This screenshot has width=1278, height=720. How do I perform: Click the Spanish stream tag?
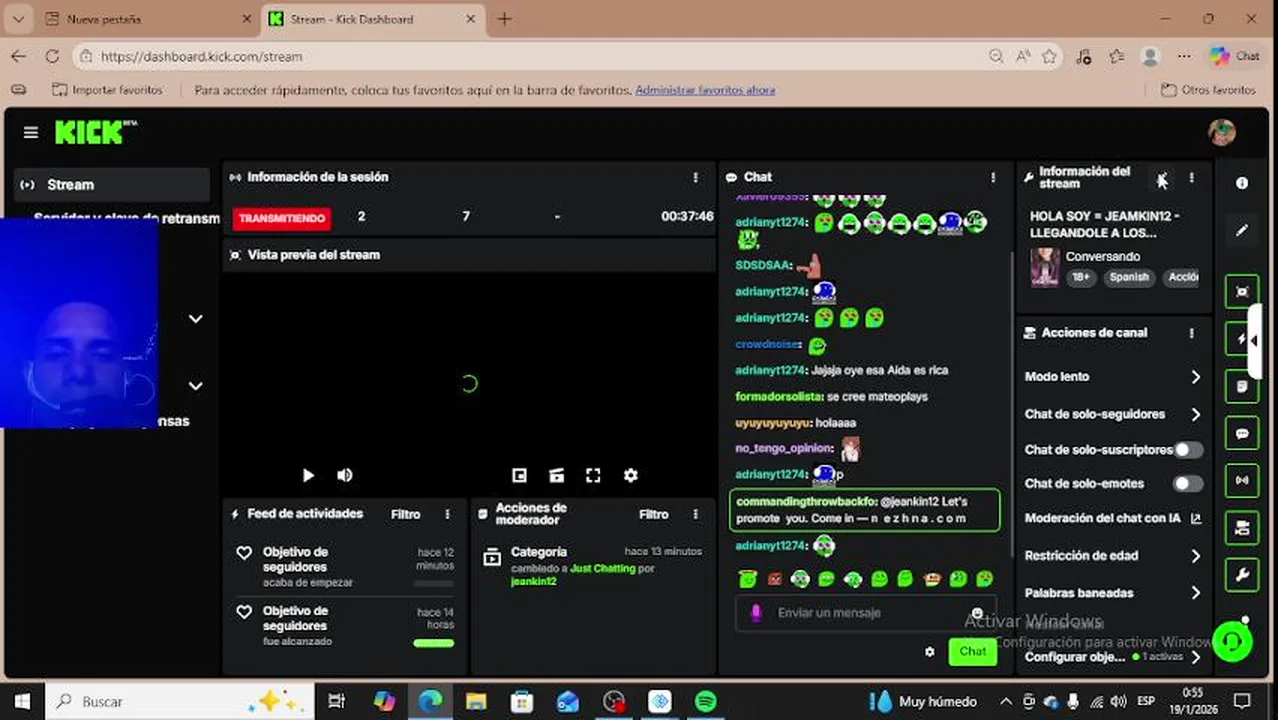(x=1129, y=278)
